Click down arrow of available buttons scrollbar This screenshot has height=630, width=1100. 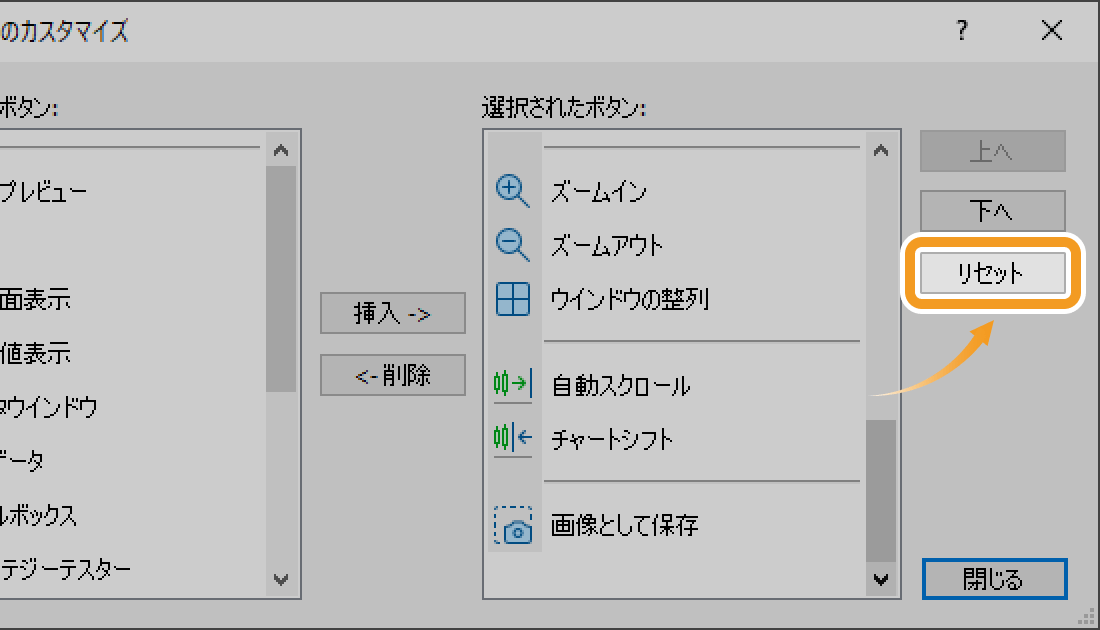tap(281, 579)
